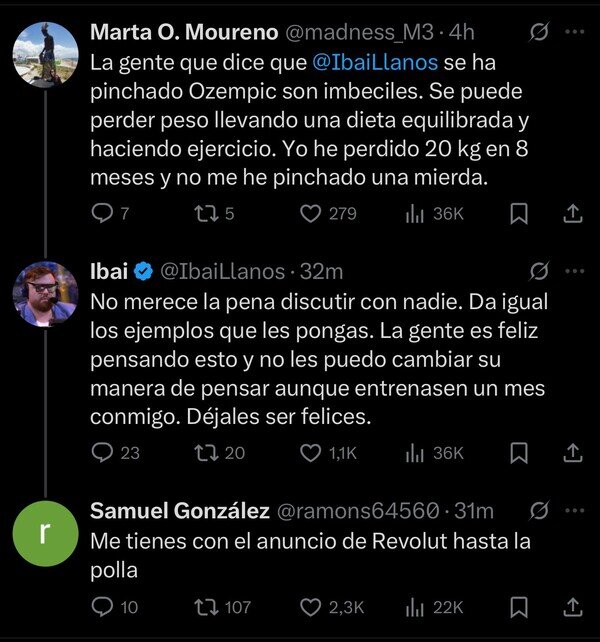Like Marta O. Moureno's tweet

(311, 213)
